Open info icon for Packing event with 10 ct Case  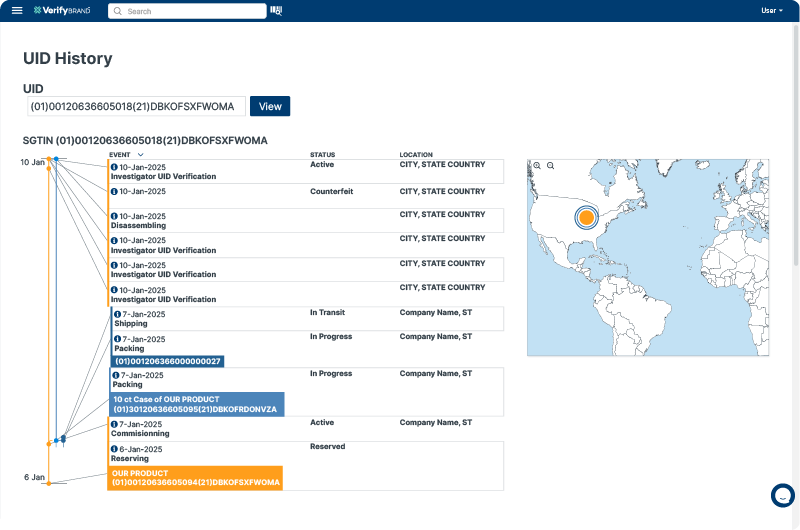click(x=116, y=375)
